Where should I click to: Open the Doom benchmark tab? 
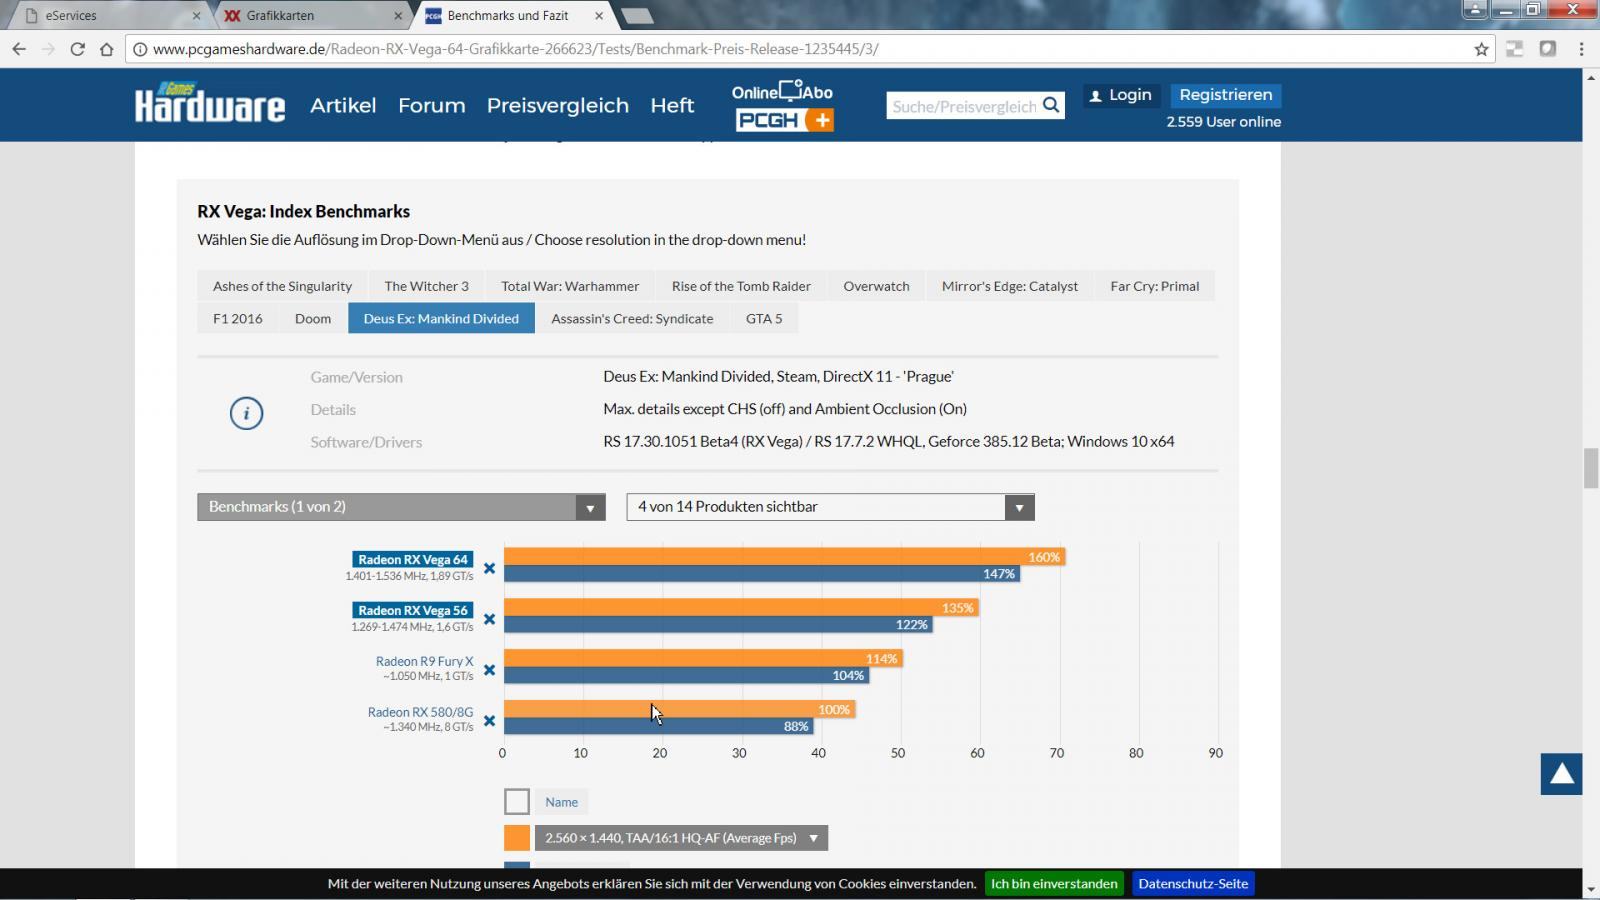pyautogui.click(x=313, y=319)
